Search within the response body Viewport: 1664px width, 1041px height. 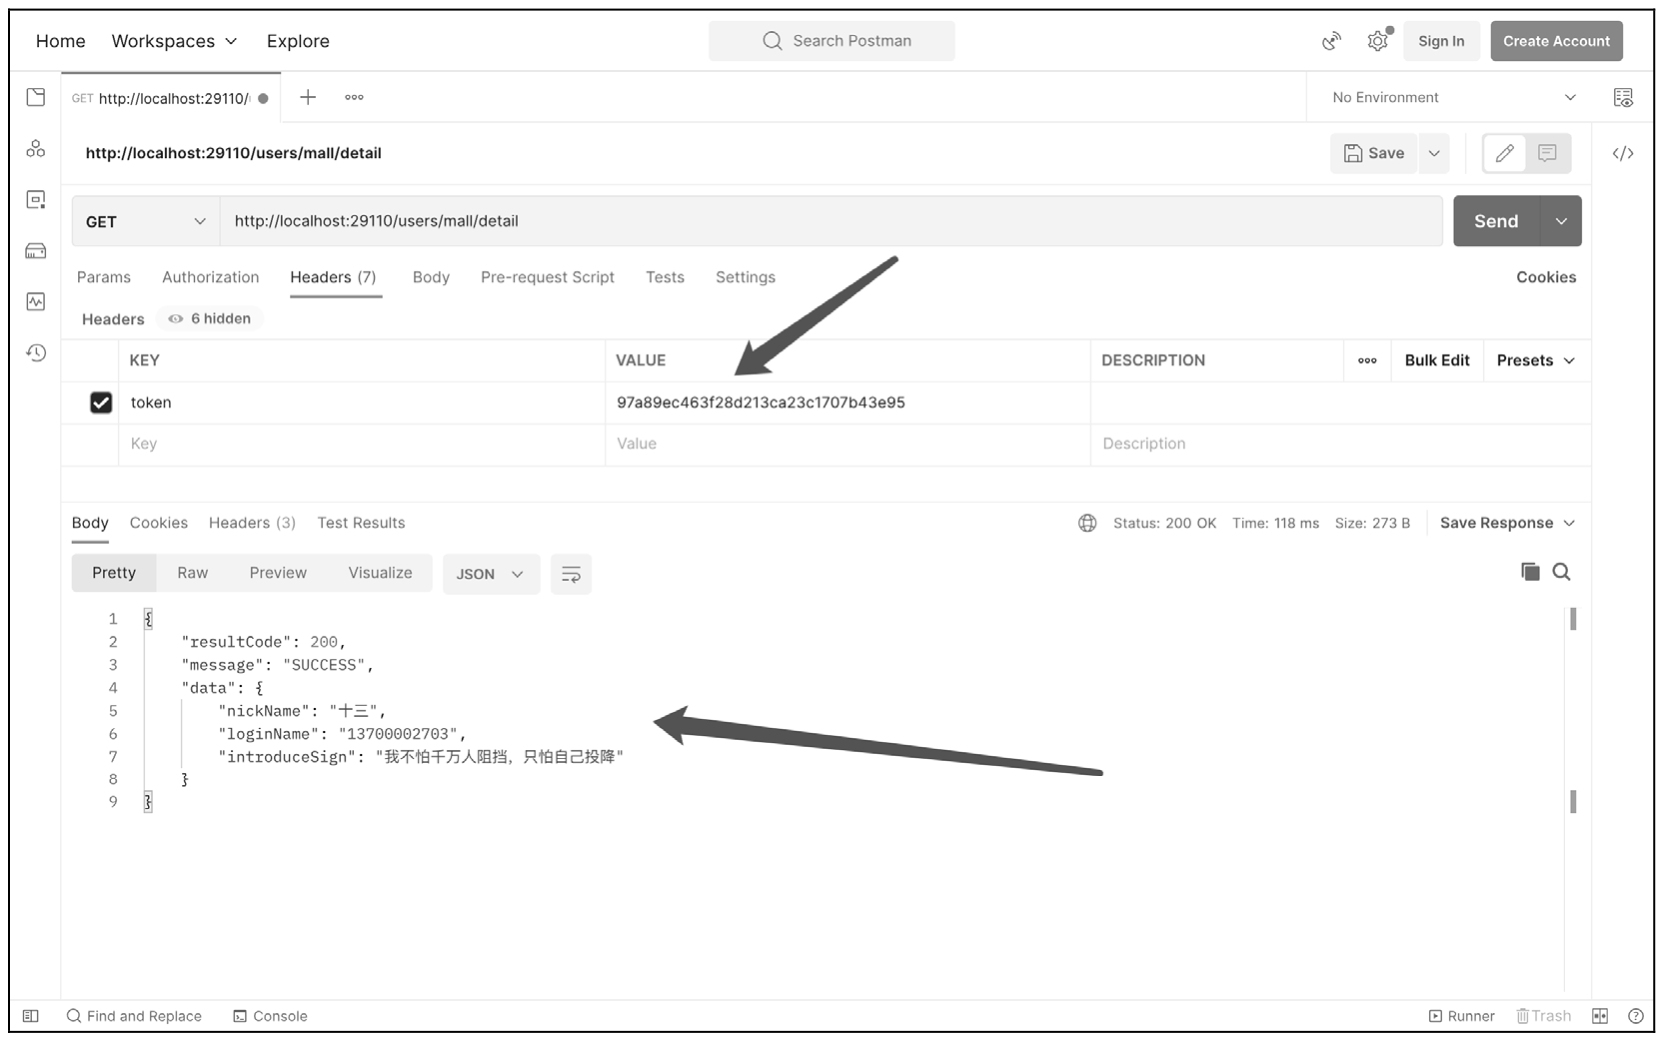1561,572
